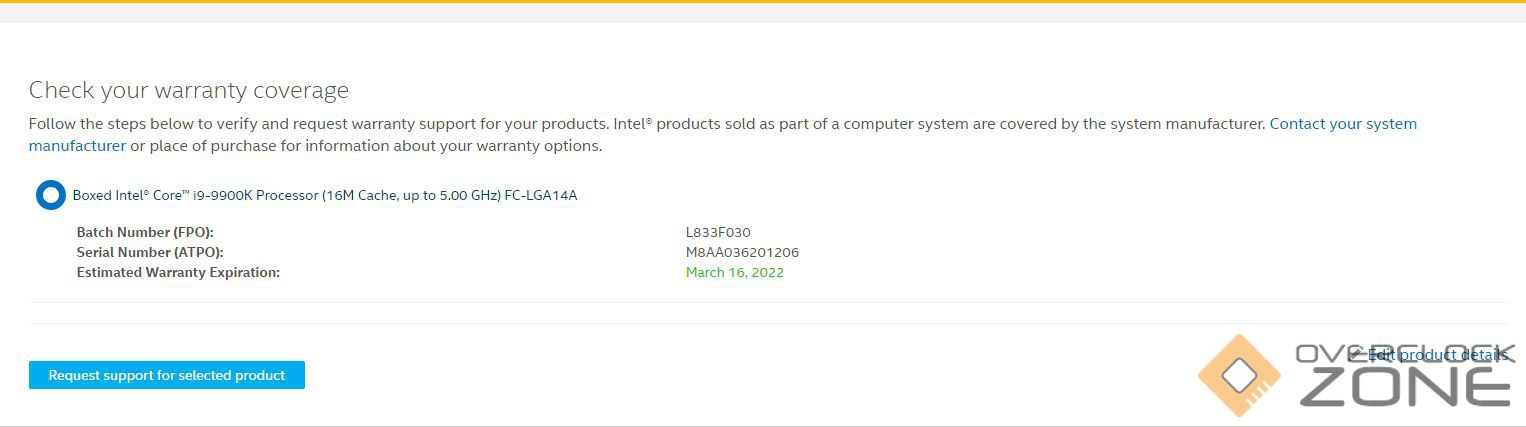Select the Boxed Intel Core i9-9900K radio button

pos(50,195)
